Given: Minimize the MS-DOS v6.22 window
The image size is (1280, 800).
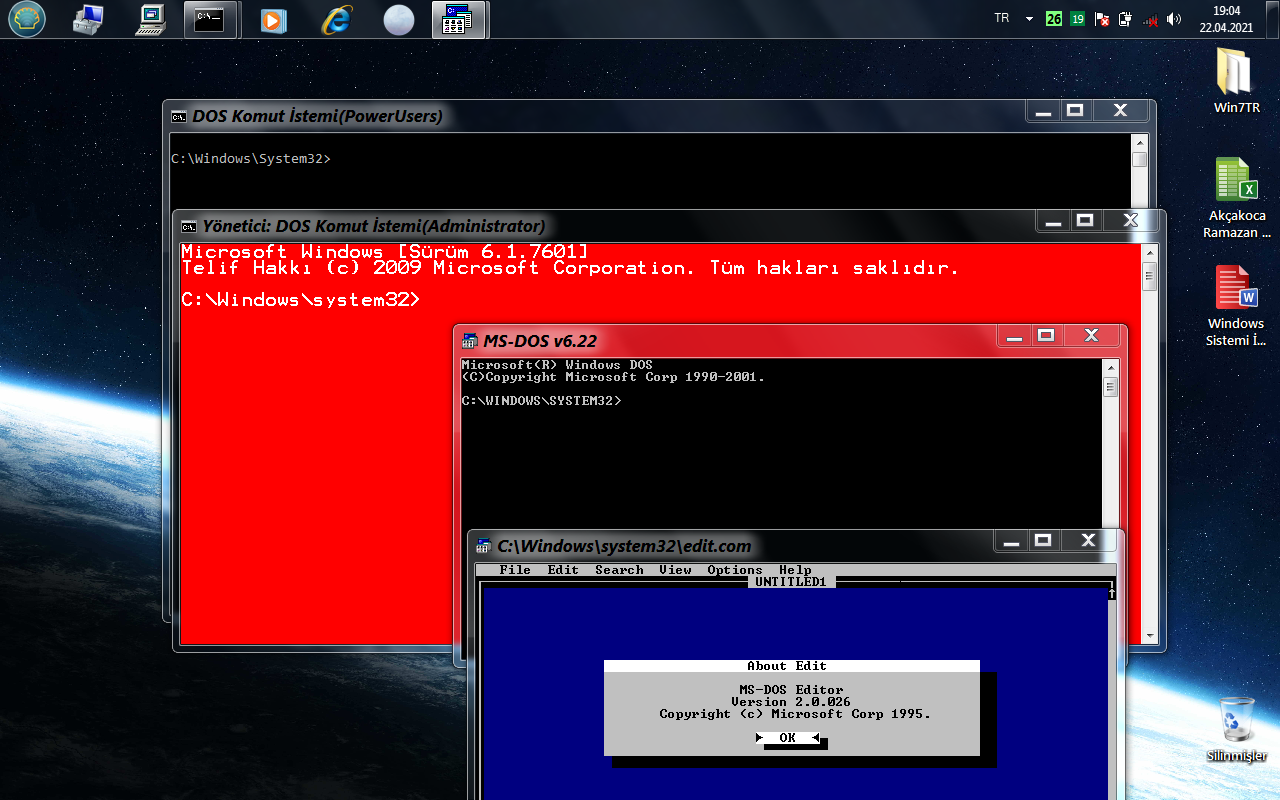Looking at the screenshot, I should click(1015, 336).
